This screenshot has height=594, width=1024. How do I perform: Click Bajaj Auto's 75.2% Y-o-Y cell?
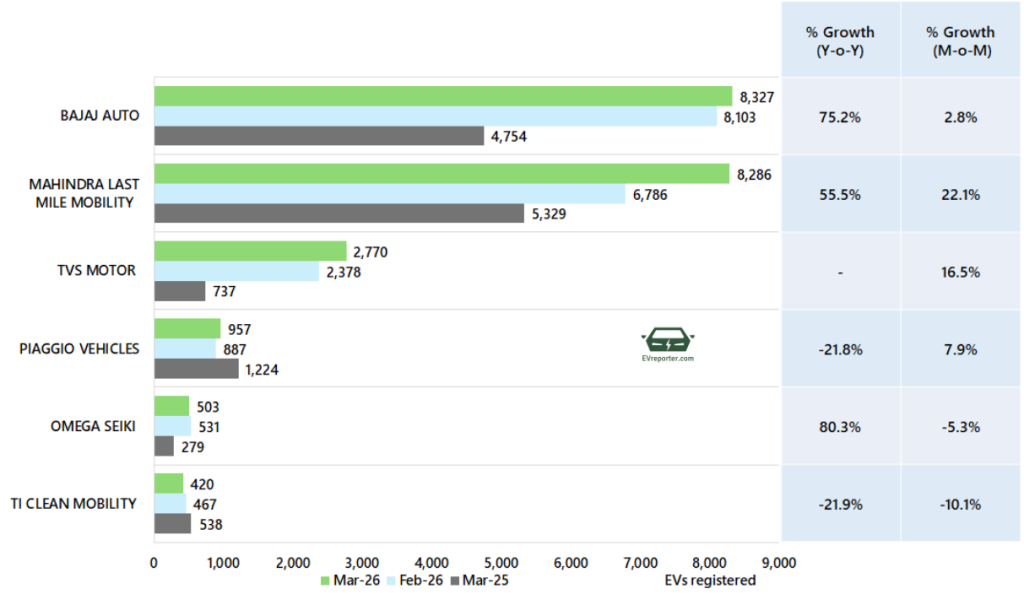[839, 116]
